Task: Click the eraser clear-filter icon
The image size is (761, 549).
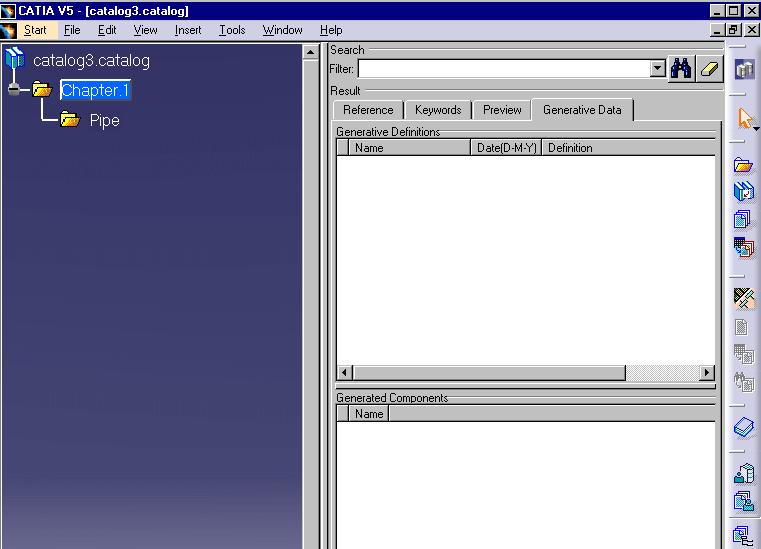Action: 709,69
